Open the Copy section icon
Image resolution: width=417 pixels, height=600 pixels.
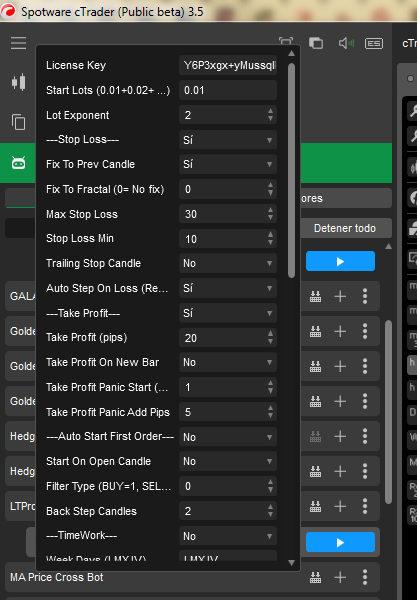click(x=18, y=122)
